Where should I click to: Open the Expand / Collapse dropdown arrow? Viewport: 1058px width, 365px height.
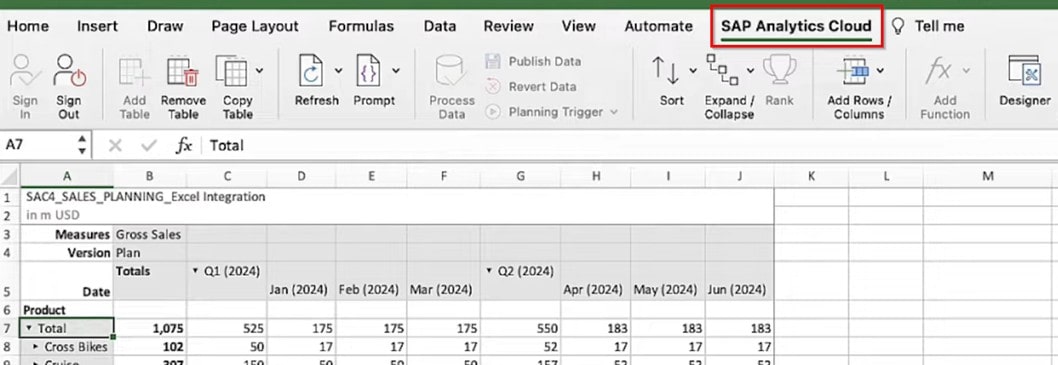(750, 70)
